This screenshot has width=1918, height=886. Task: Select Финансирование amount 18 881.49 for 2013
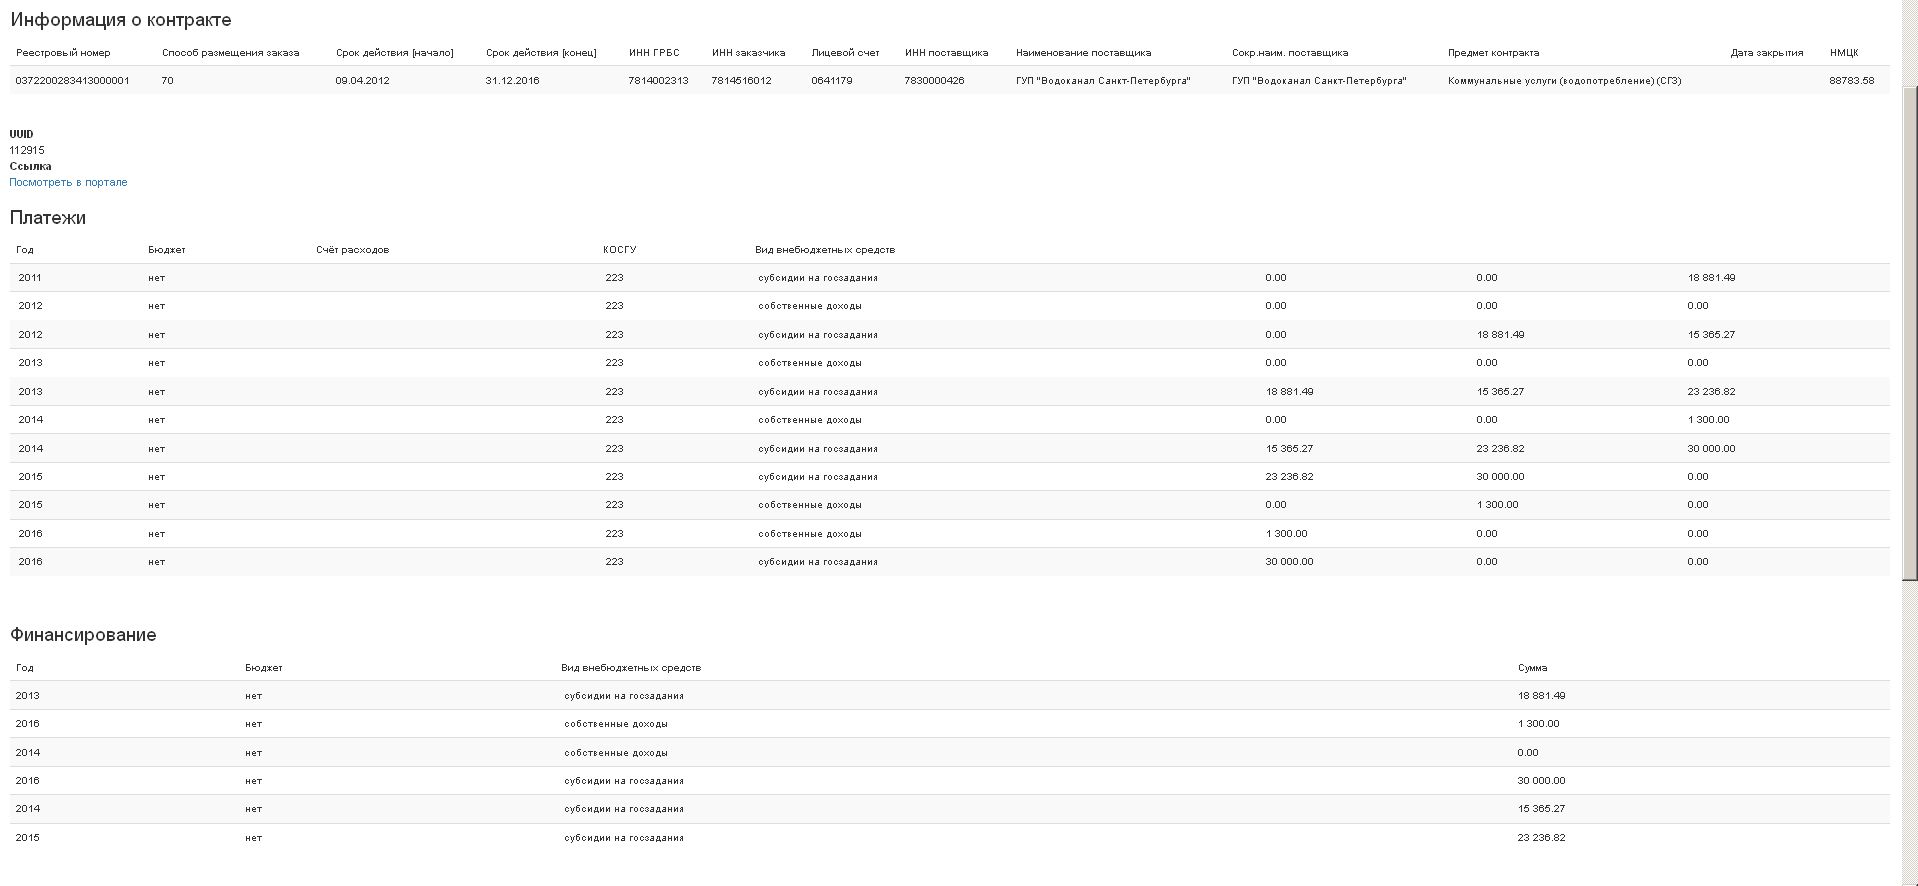[1541, 696]
